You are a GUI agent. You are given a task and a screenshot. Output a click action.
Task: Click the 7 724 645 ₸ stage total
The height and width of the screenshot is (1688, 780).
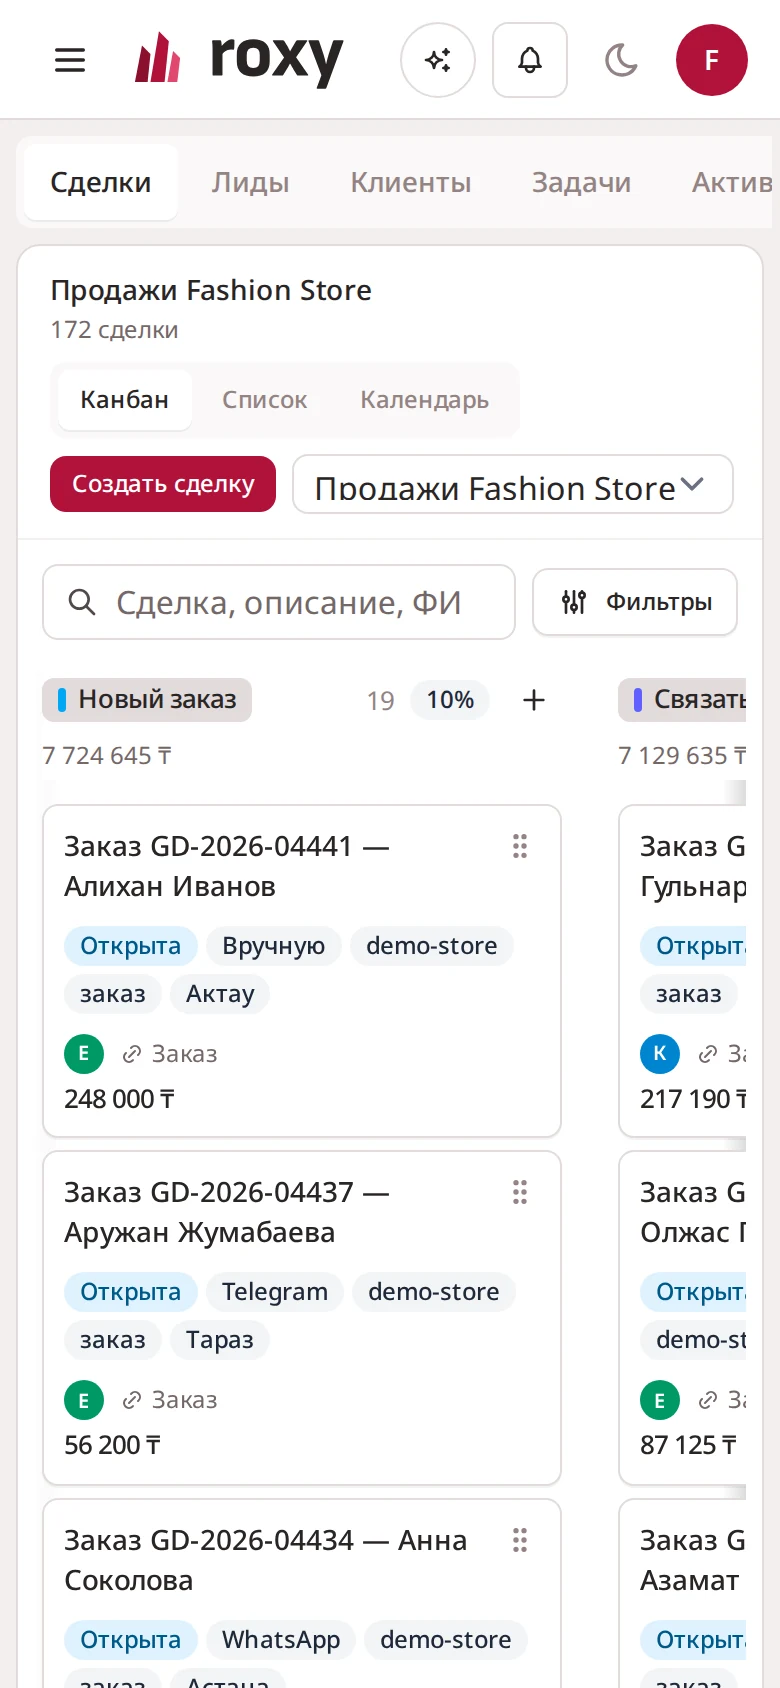(x=107, y=756)
